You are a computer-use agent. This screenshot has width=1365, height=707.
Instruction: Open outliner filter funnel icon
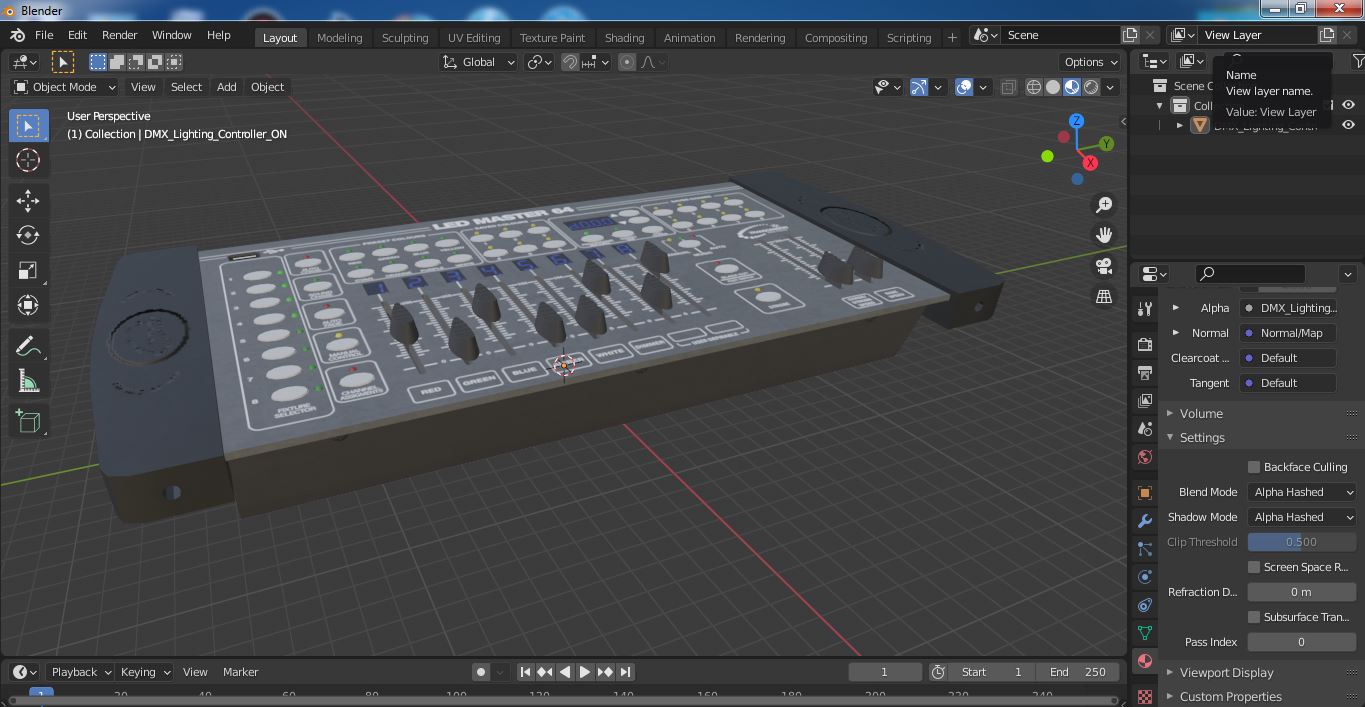(x=1357, y=62)
